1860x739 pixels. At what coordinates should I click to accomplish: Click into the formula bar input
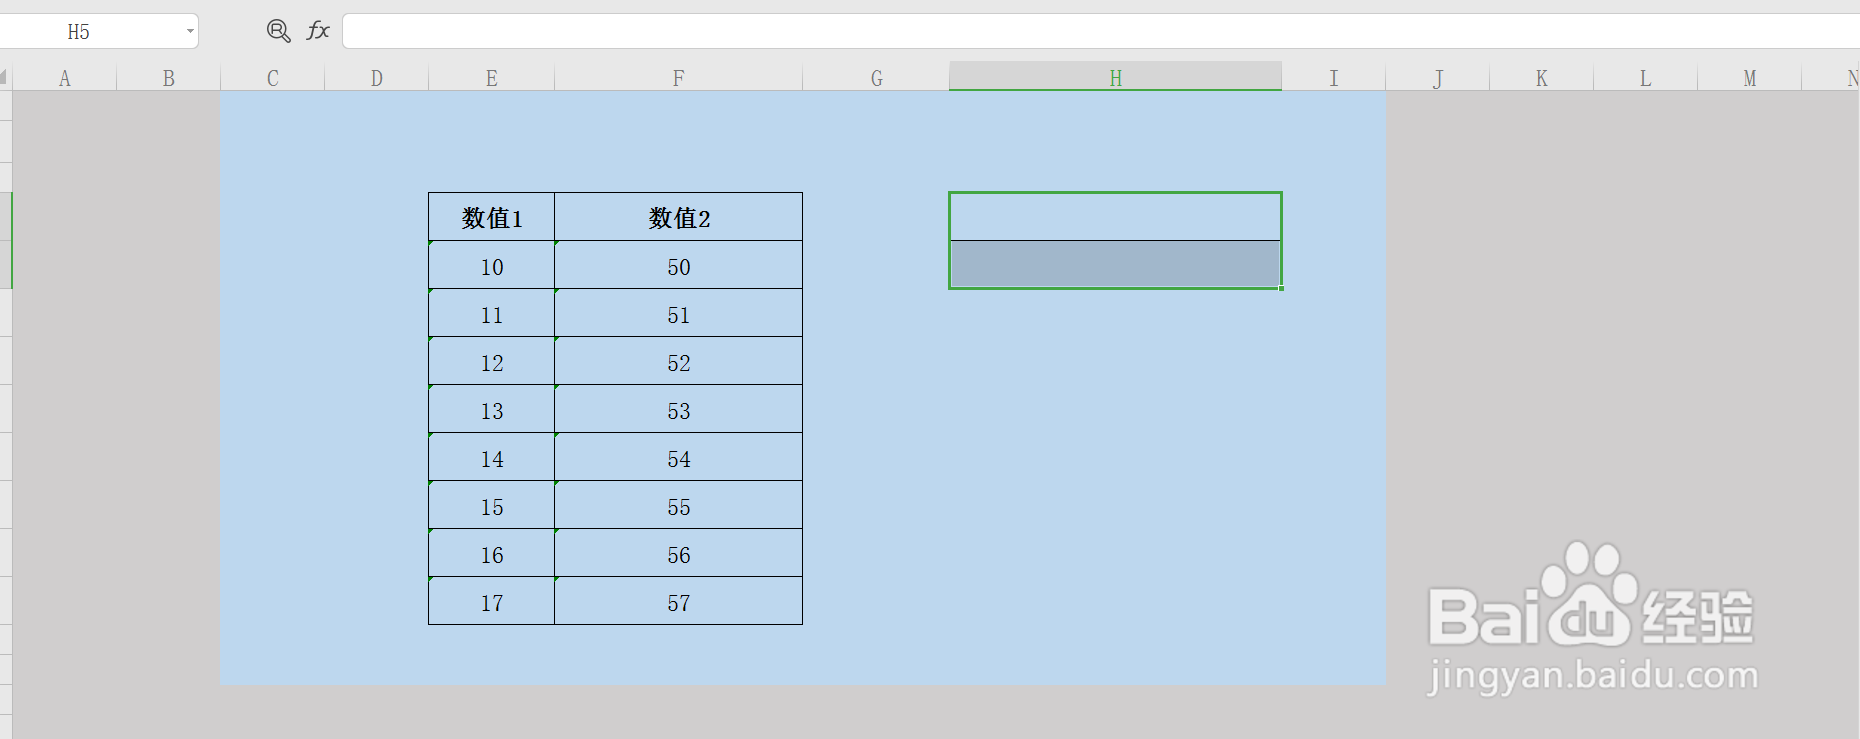pyautogui.click(x=1100, y=31)
